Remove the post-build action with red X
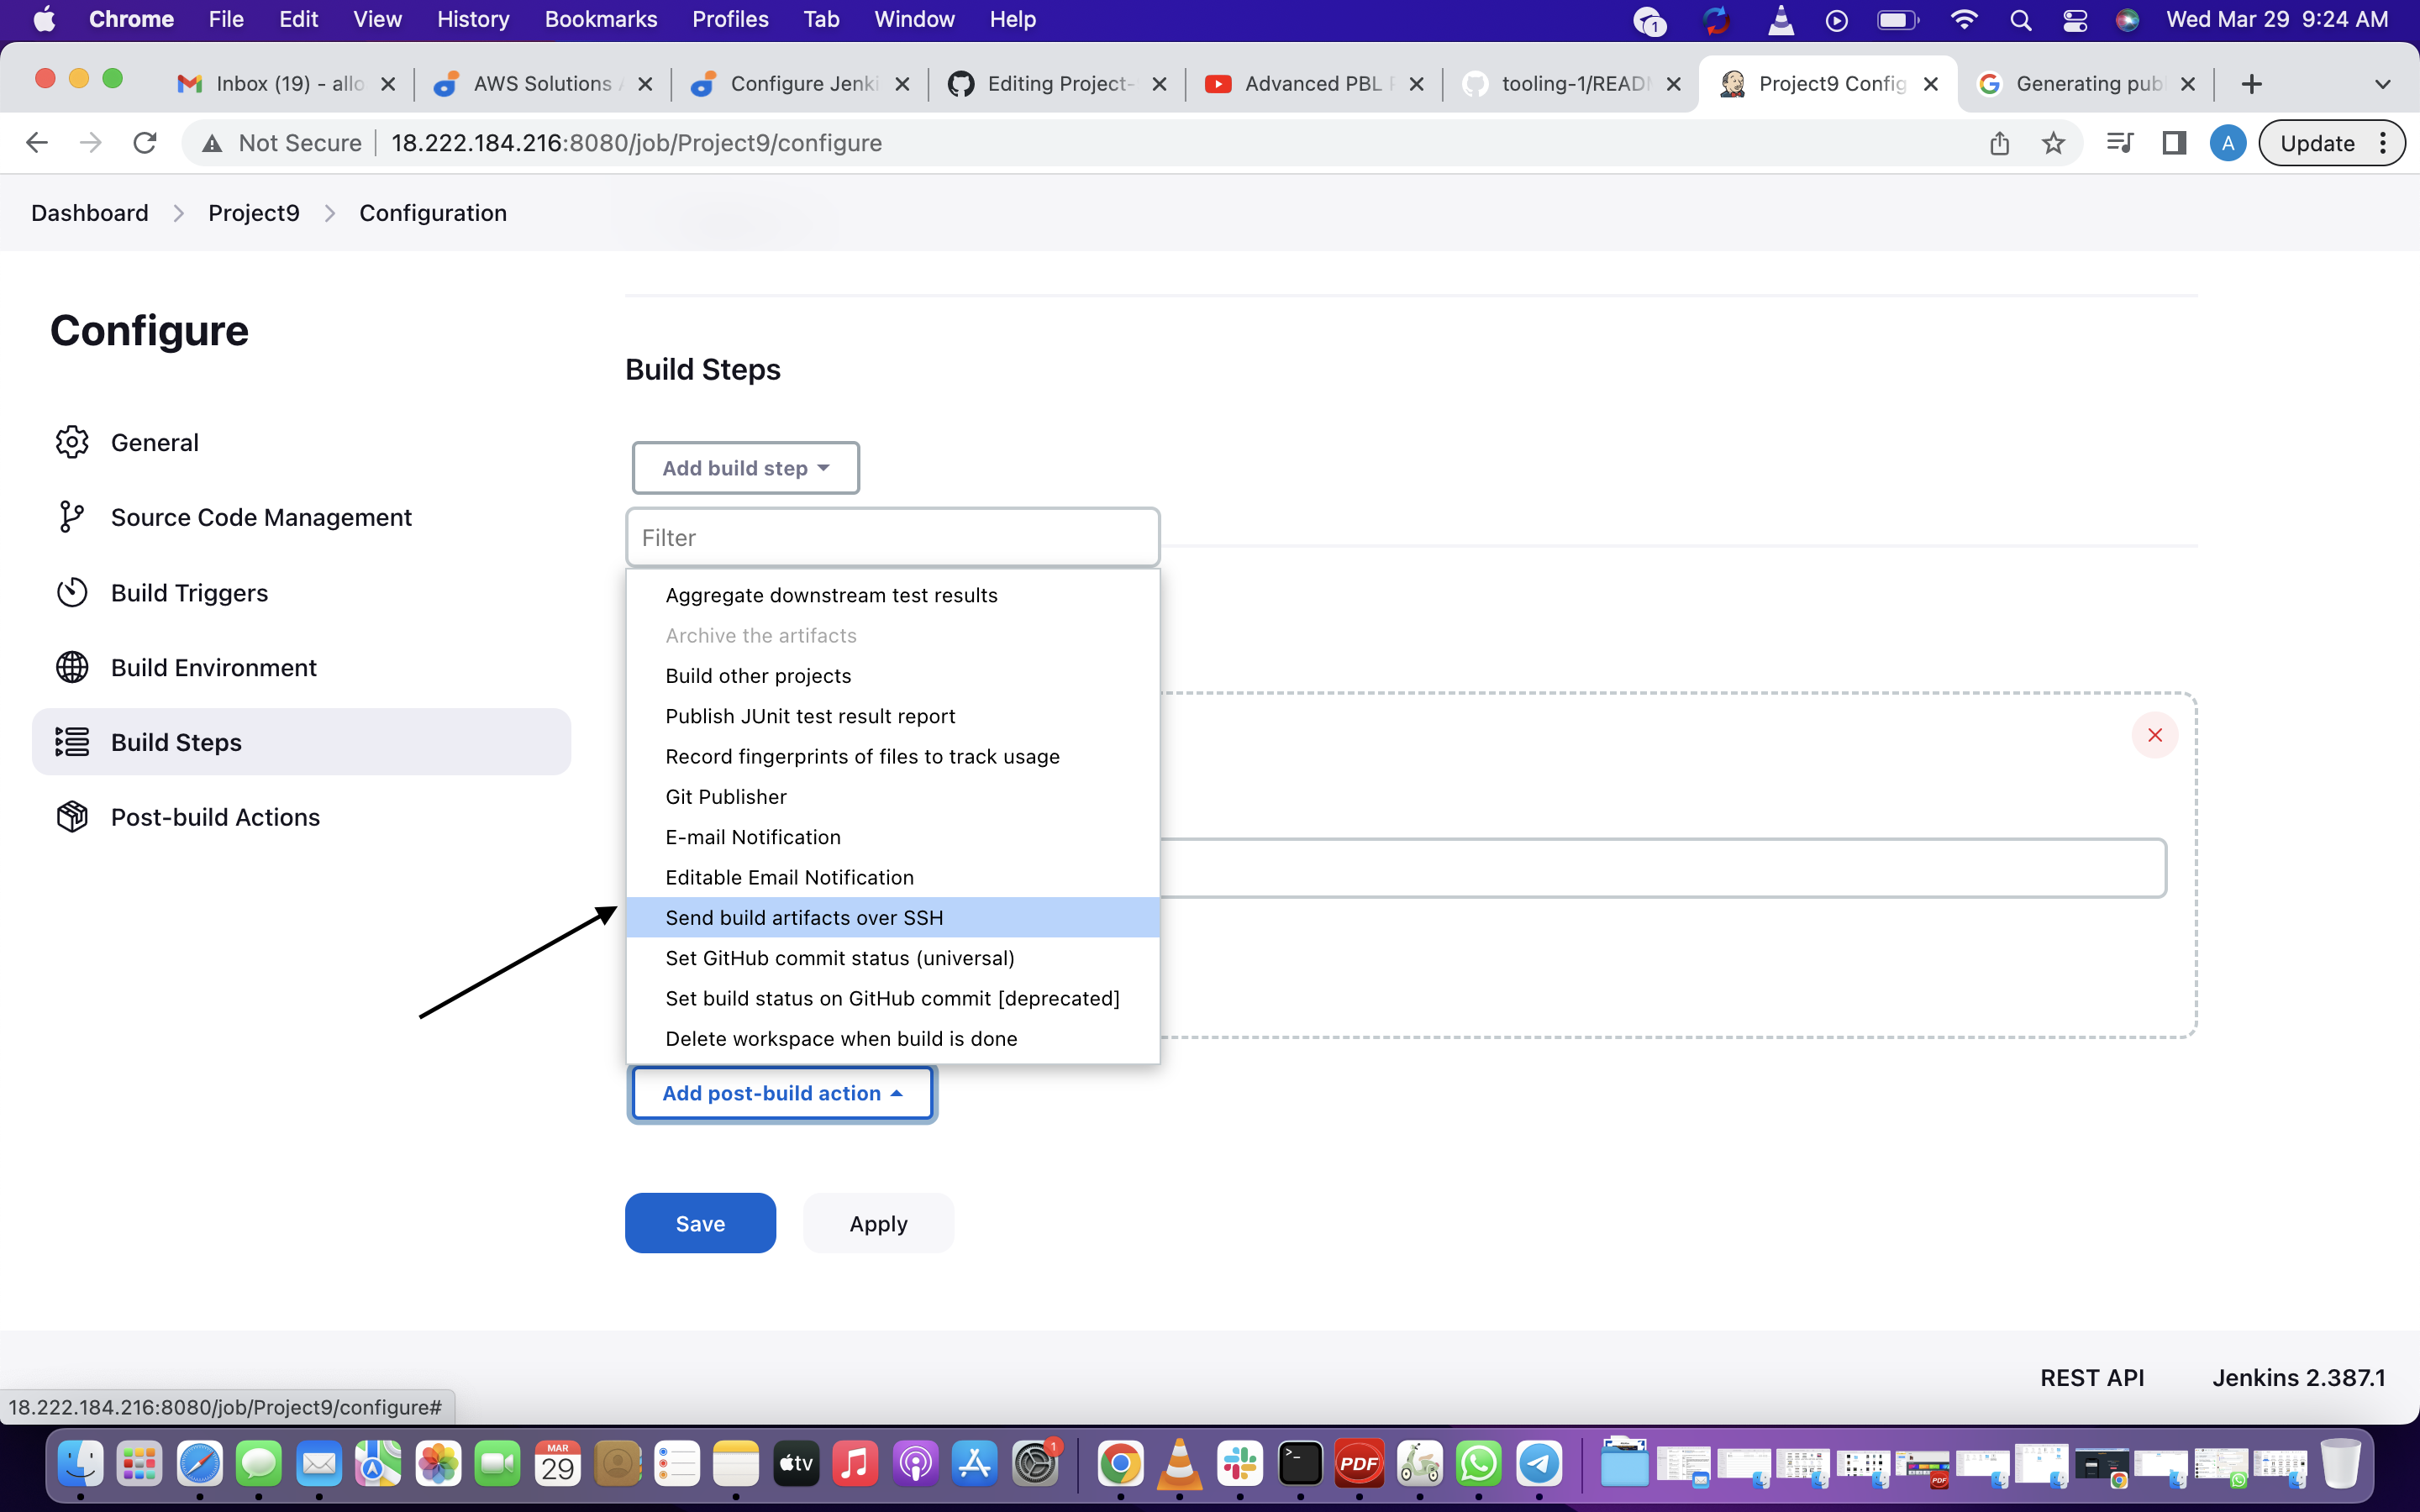The width and height of the screenshot is (2420, 1512). click(2155, 735)
